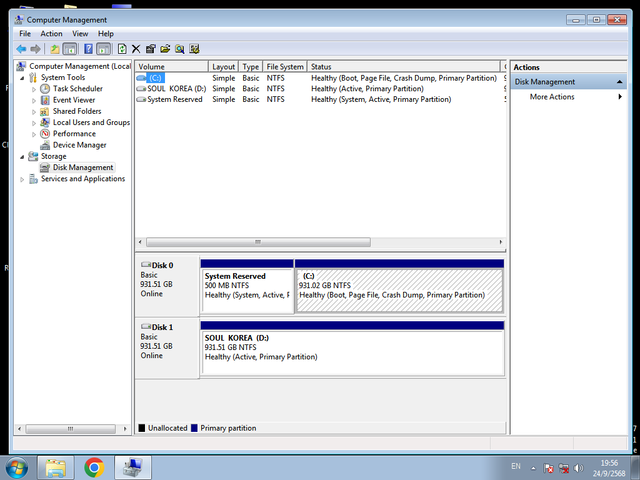Expand the Task Scheduler node arrow
Image resolution: width=640 pixels, height=480 pixels.
[34, 89]
